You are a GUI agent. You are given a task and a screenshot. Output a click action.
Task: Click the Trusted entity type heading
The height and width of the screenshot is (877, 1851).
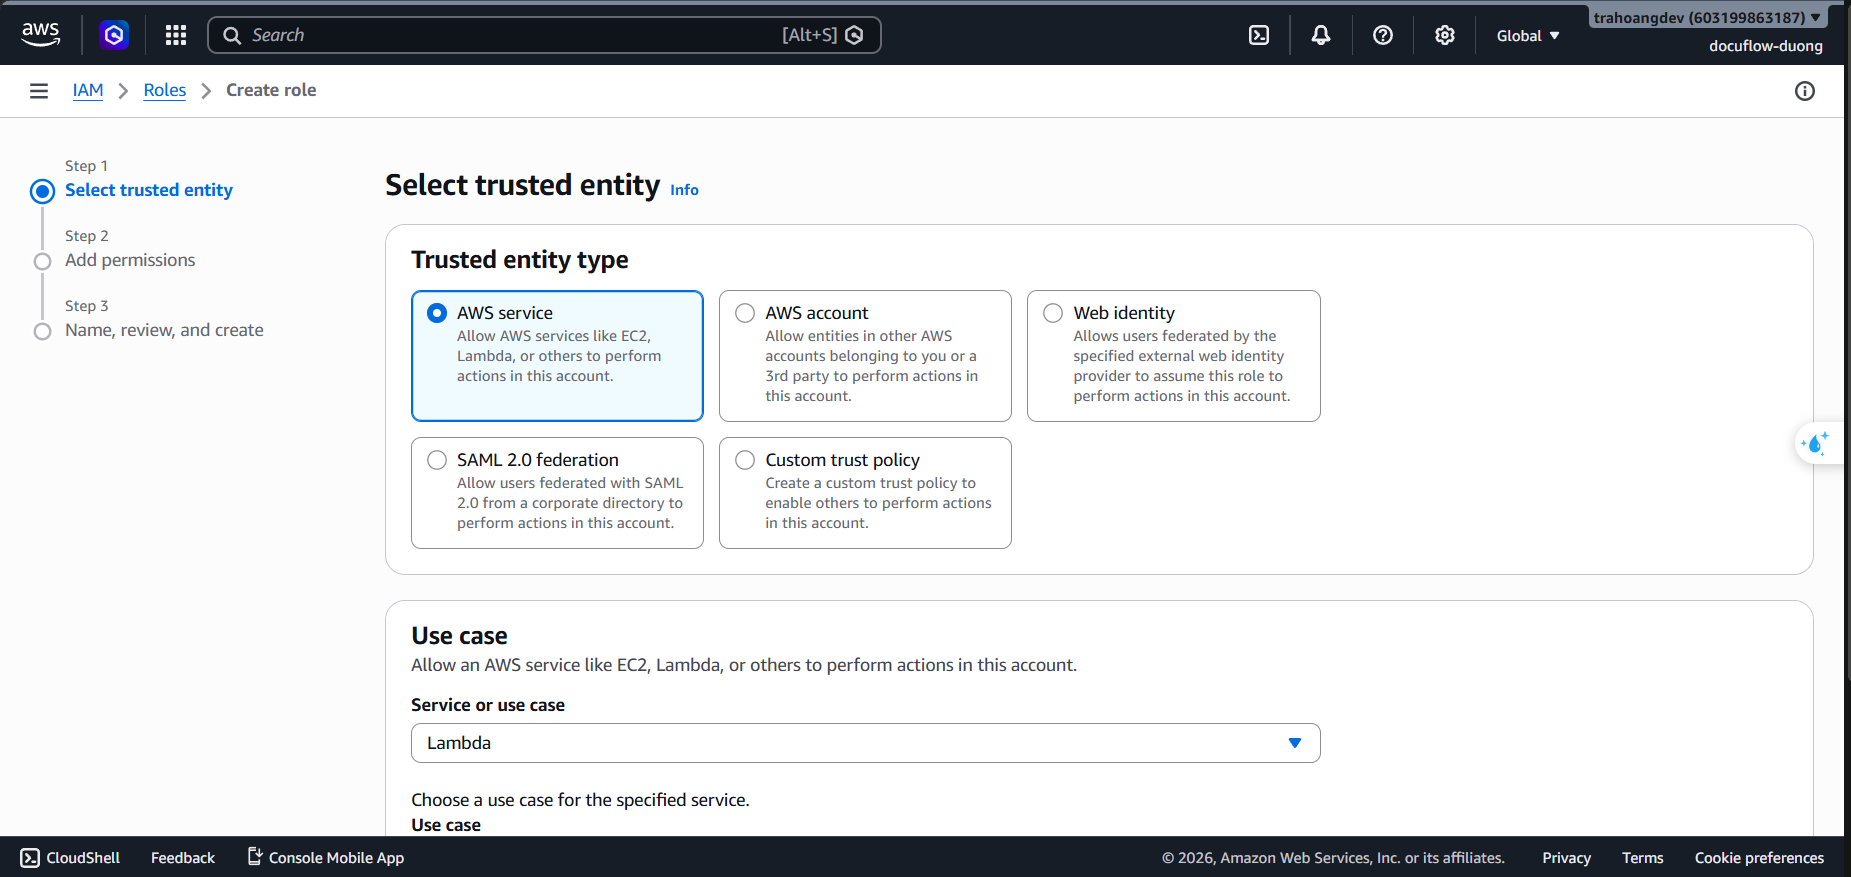[x=520, y=260]
